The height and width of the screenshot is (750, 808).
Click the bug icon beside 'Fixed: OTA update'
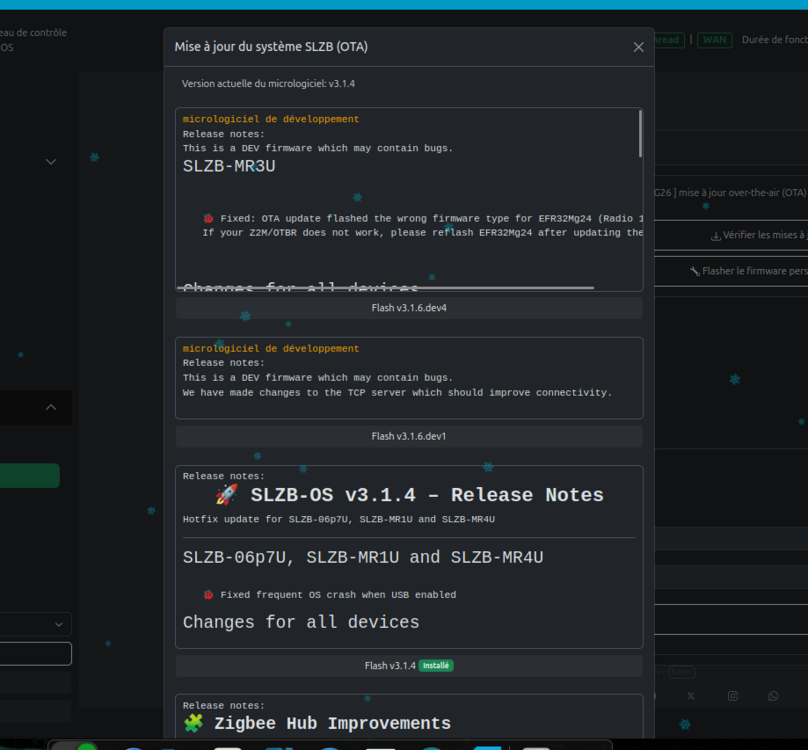coord(208,218)
